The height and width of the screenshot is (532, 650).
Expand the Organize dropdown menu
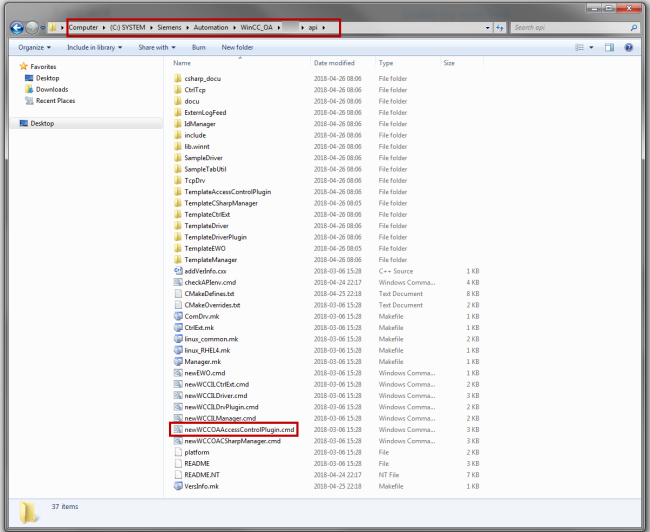(34, 47)
